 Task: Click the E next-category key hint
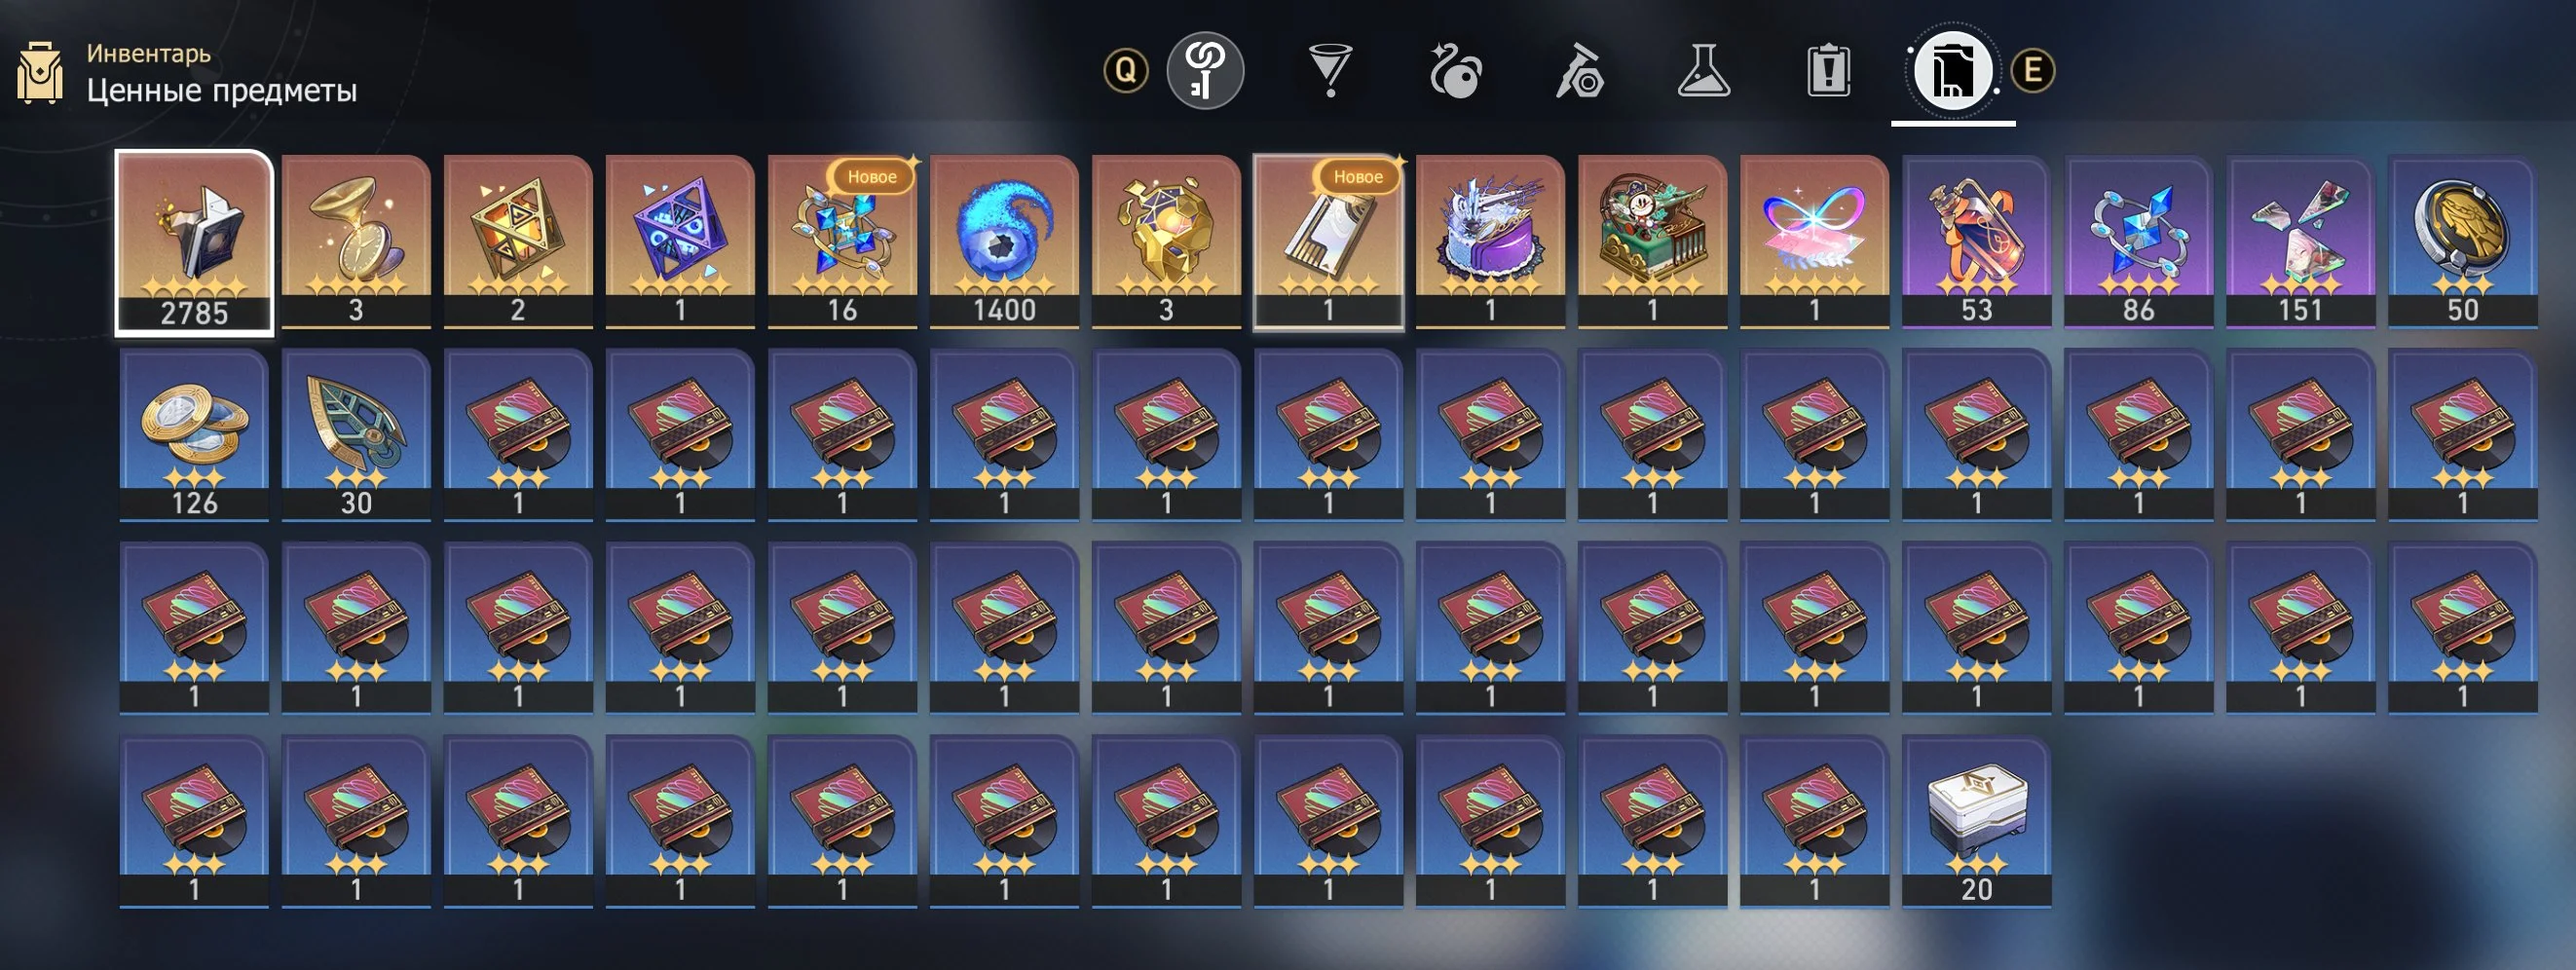(2032, 71)
